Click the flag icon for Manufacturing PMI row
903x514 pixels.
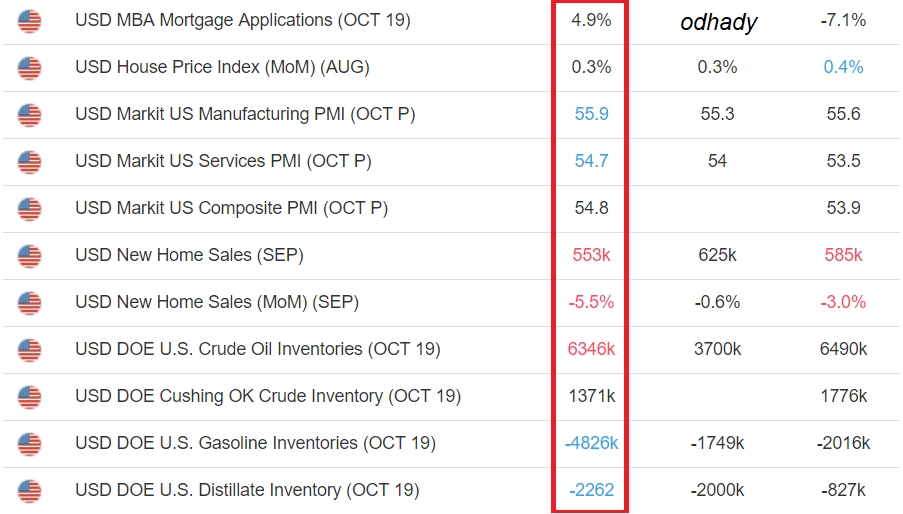click(29, 115)
